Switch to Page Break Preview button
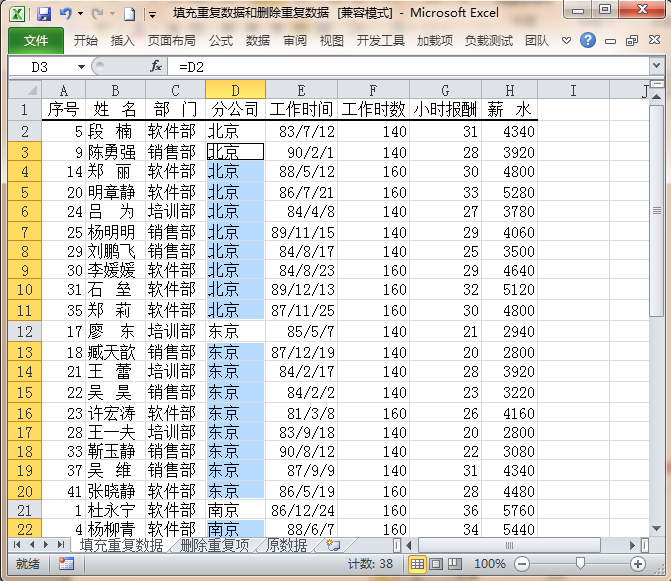Image resolution: width=671 pixels, height=581 pixels. 454,564
